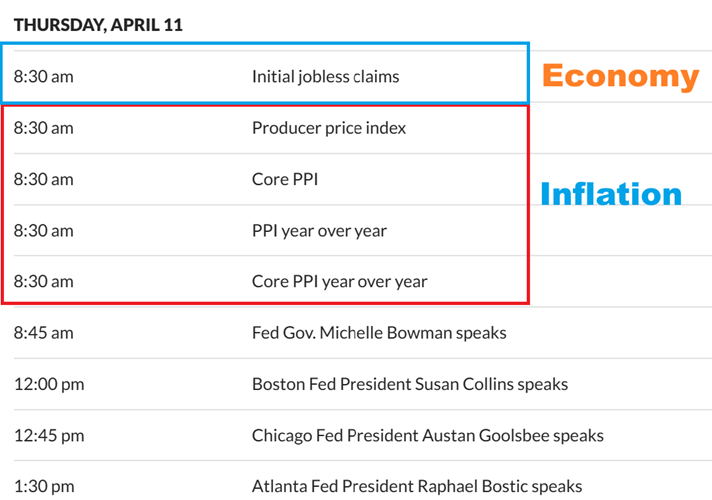Click the orange Economy label

tap(620, 77)
